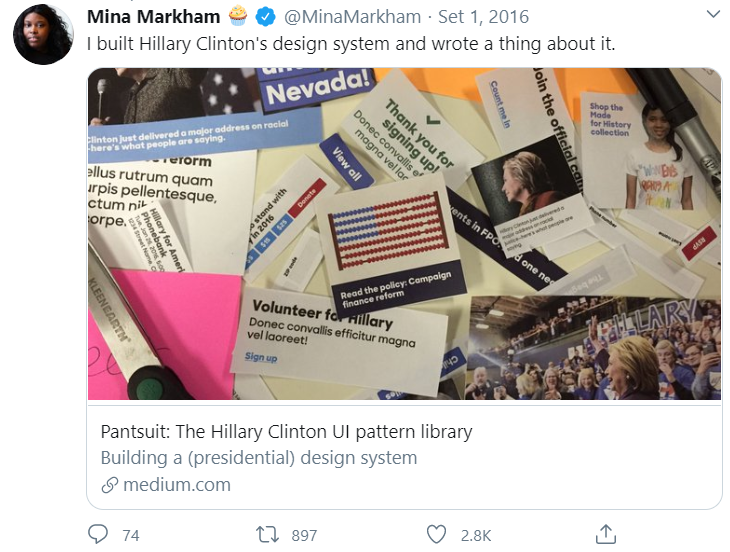The height and width of the screenshot is (552, 730).
Task: Open the preview image of the design cutouts
Action: click(x=404, y=234)
